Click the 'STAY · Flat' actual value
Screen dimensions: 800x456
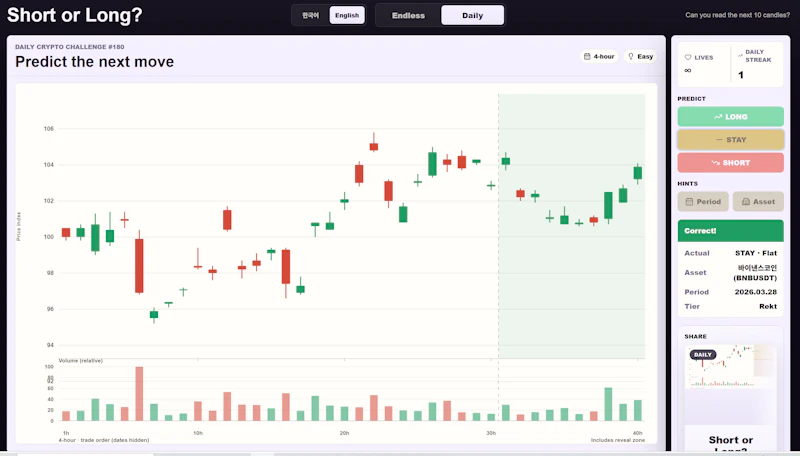756,253
